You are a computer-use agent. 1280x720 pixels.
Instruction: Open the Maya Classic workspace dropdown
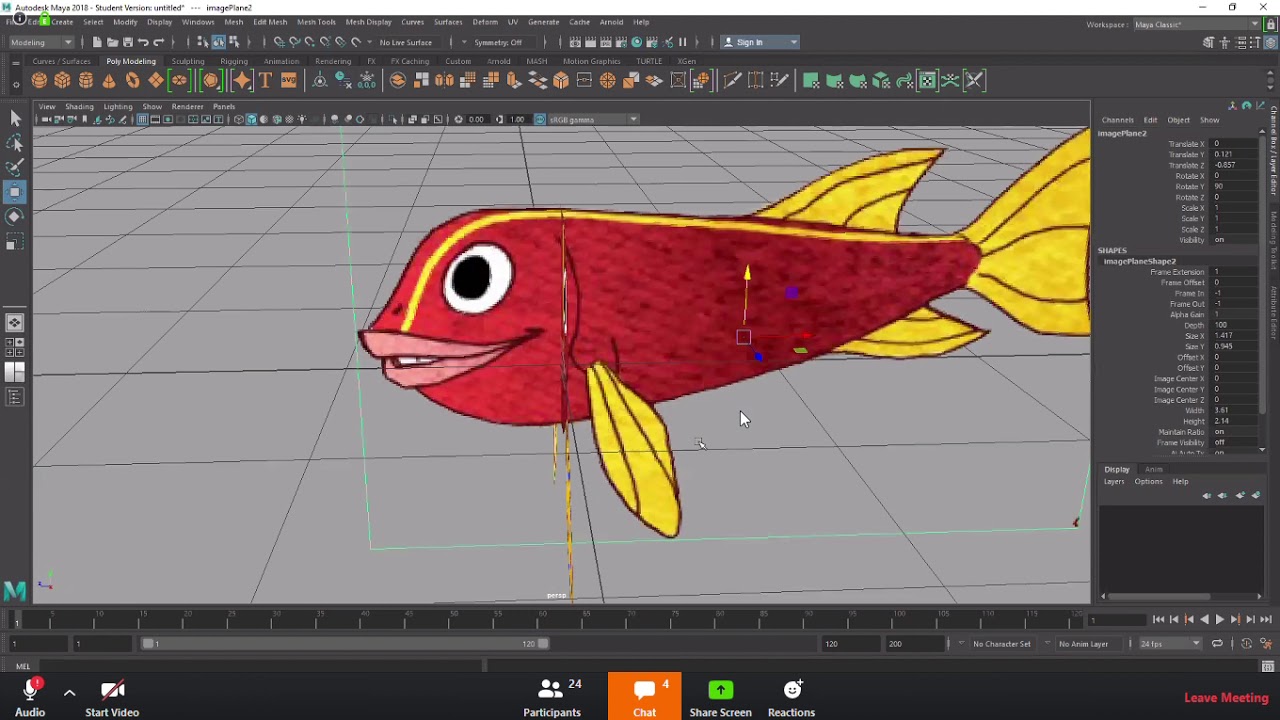click(1196, 25)
